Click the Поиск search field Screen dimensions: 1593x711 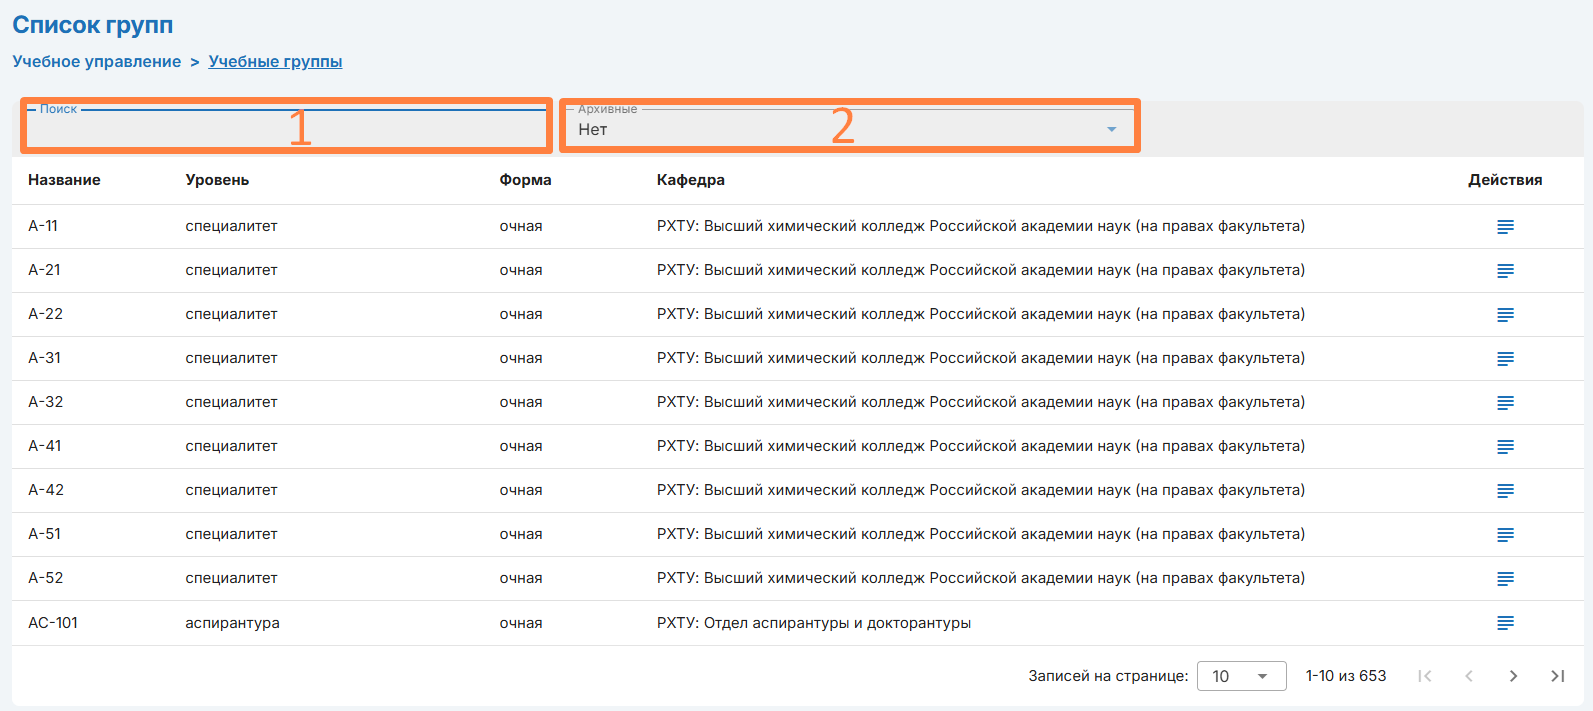pyautogui.click(x=286, y=129)
